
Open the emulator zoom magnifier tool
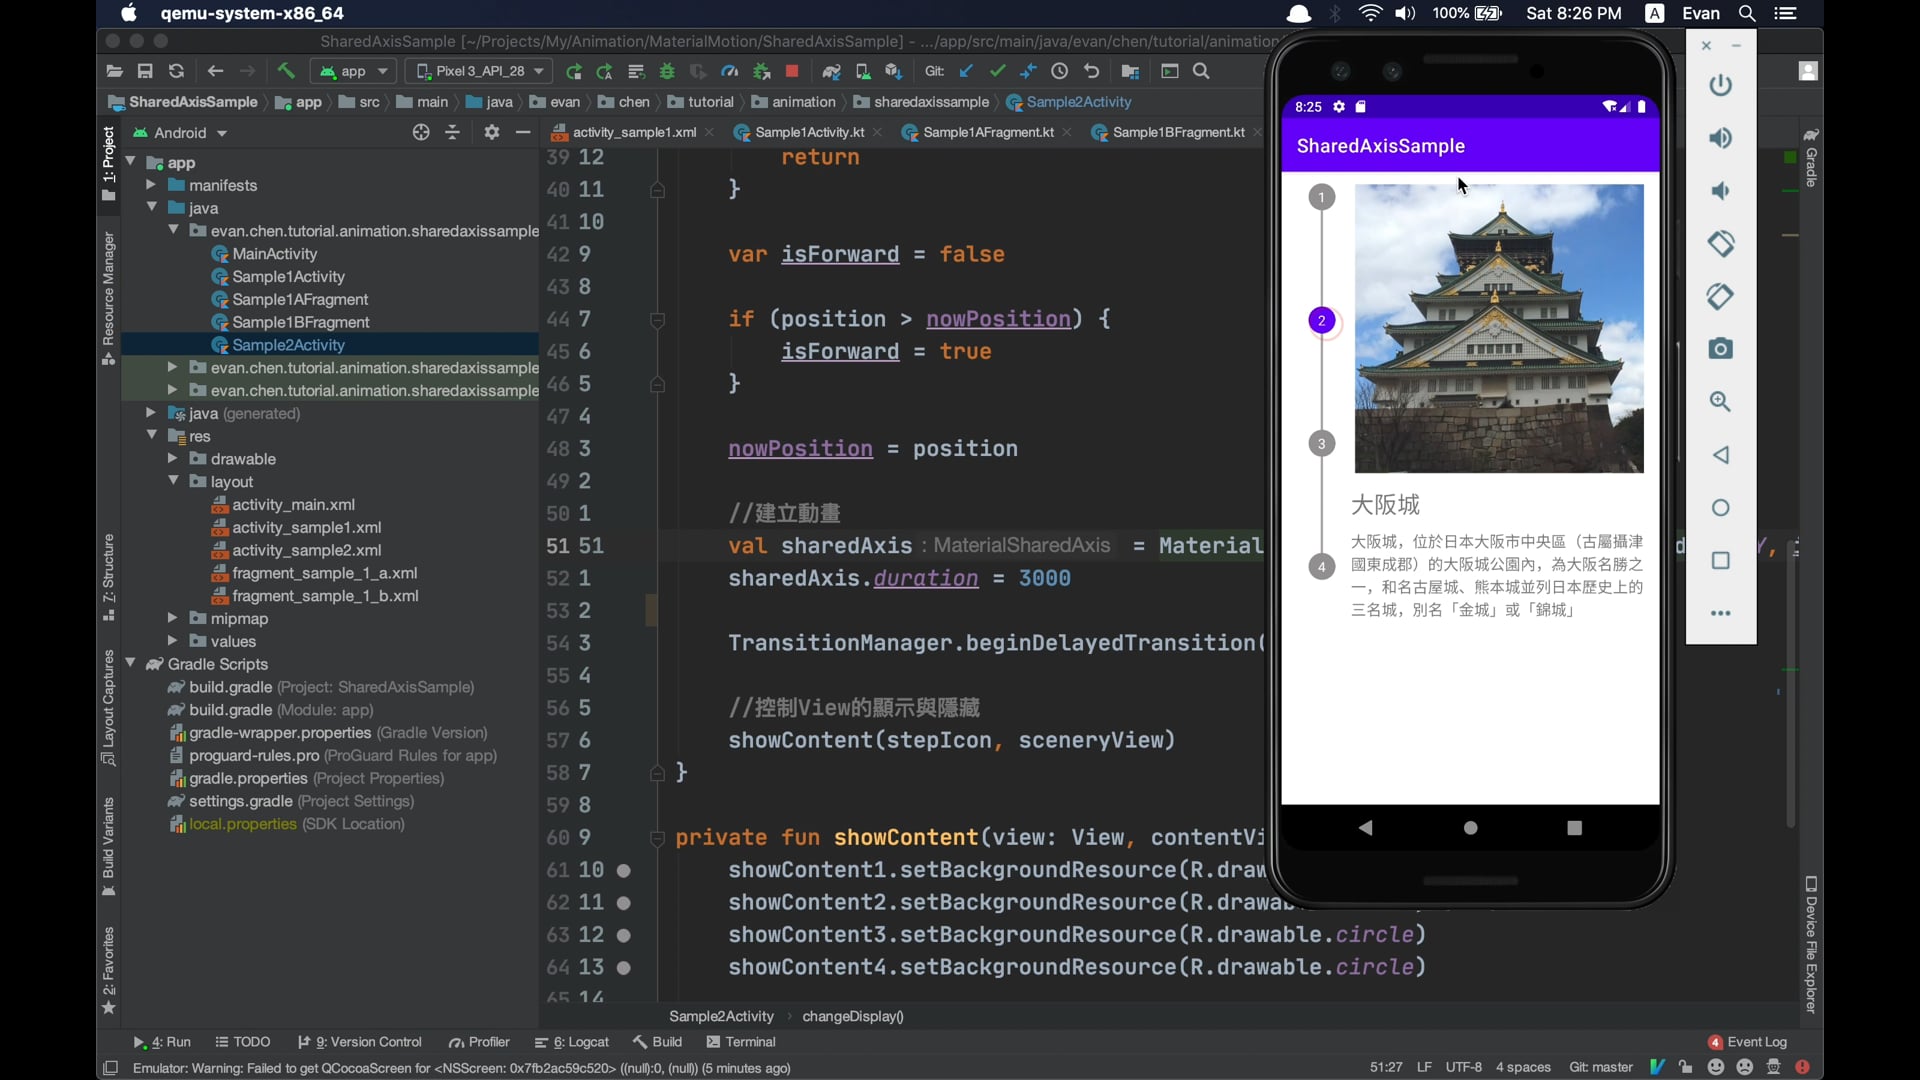tap(1720, 402)
